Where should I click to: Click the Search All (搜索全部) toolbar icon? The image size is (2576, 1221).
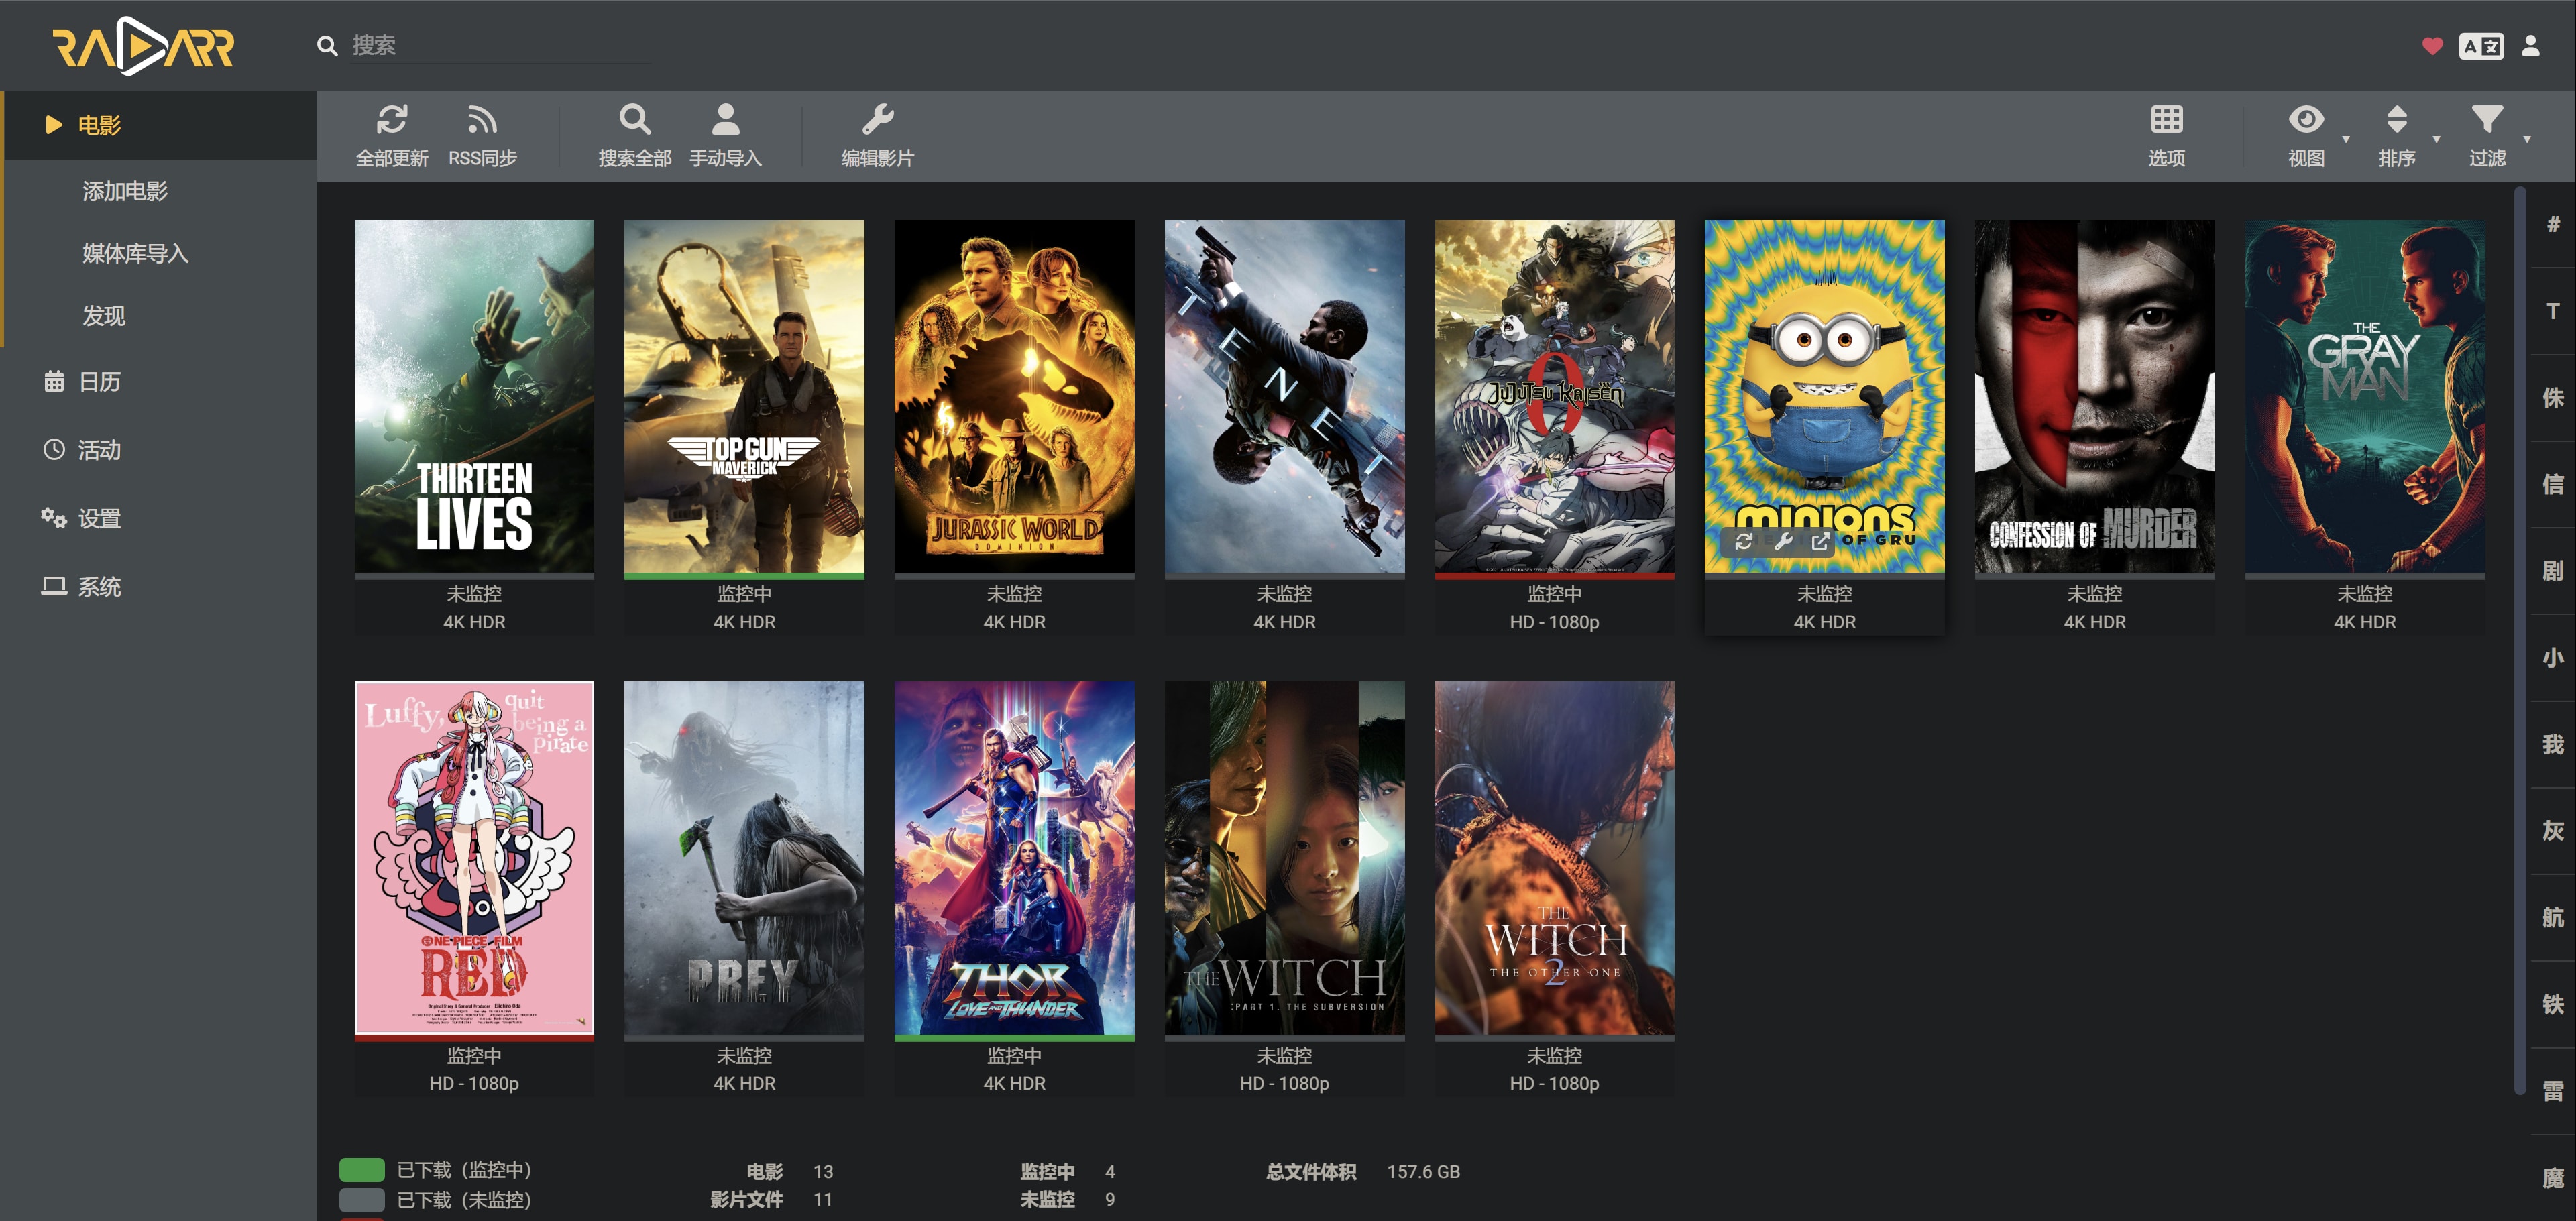click(x=634, y=120)
